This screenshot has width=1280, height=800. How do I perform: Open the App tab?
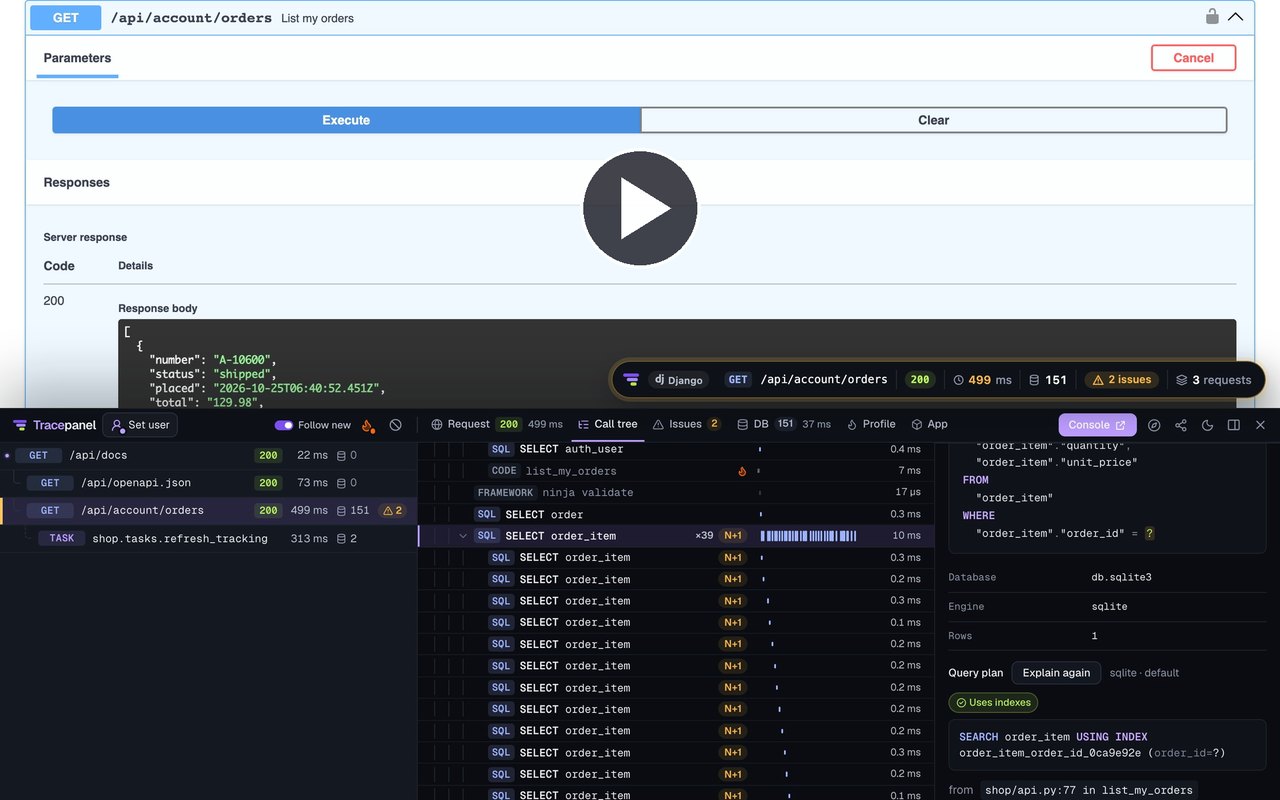(x=929, y=424)
